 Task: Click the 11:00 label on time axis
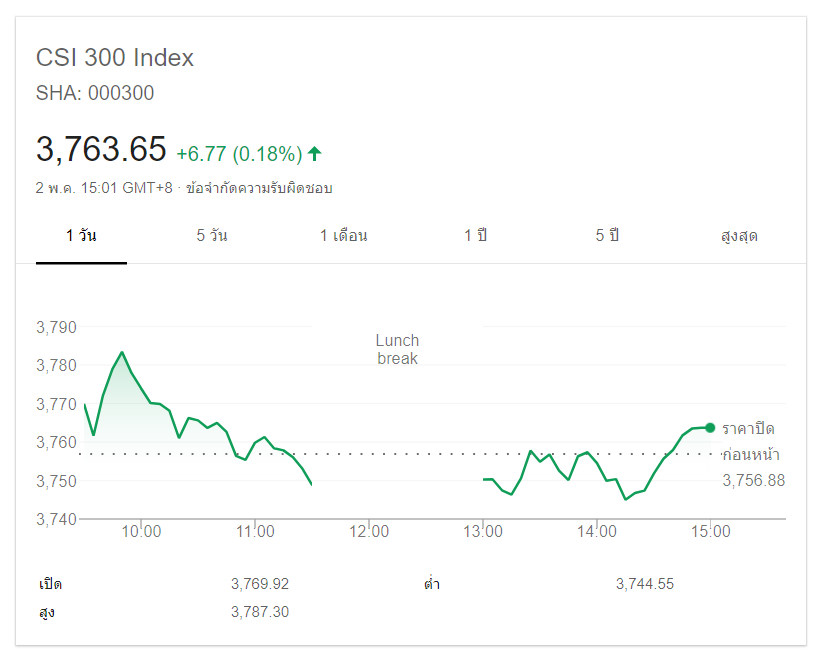(255, 532)
